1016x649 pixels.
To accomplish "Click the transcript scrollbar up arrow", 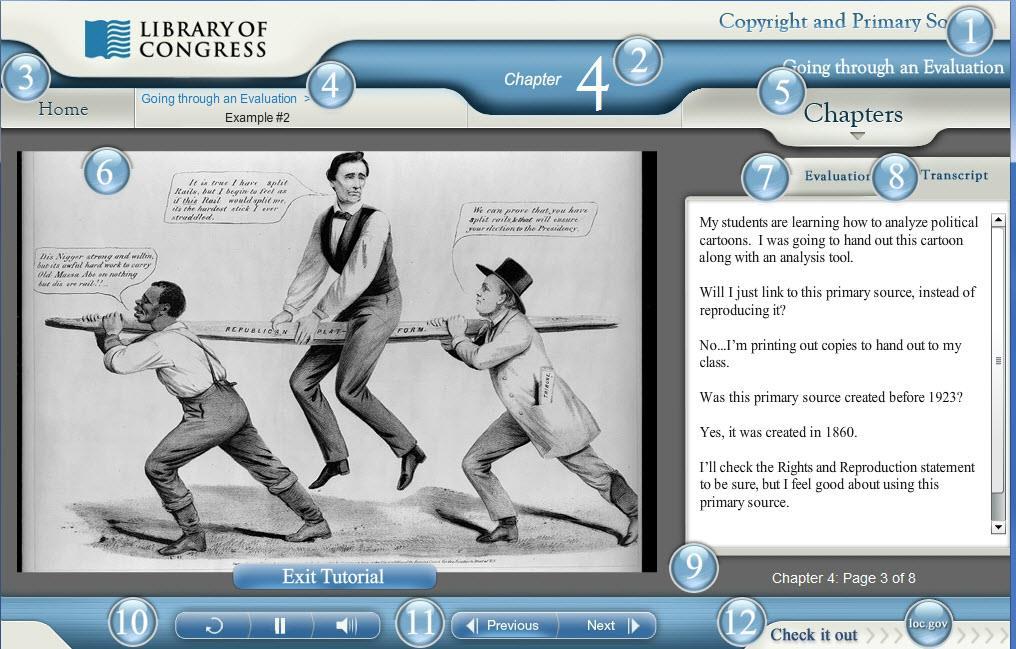I will (x=998, y=220).
